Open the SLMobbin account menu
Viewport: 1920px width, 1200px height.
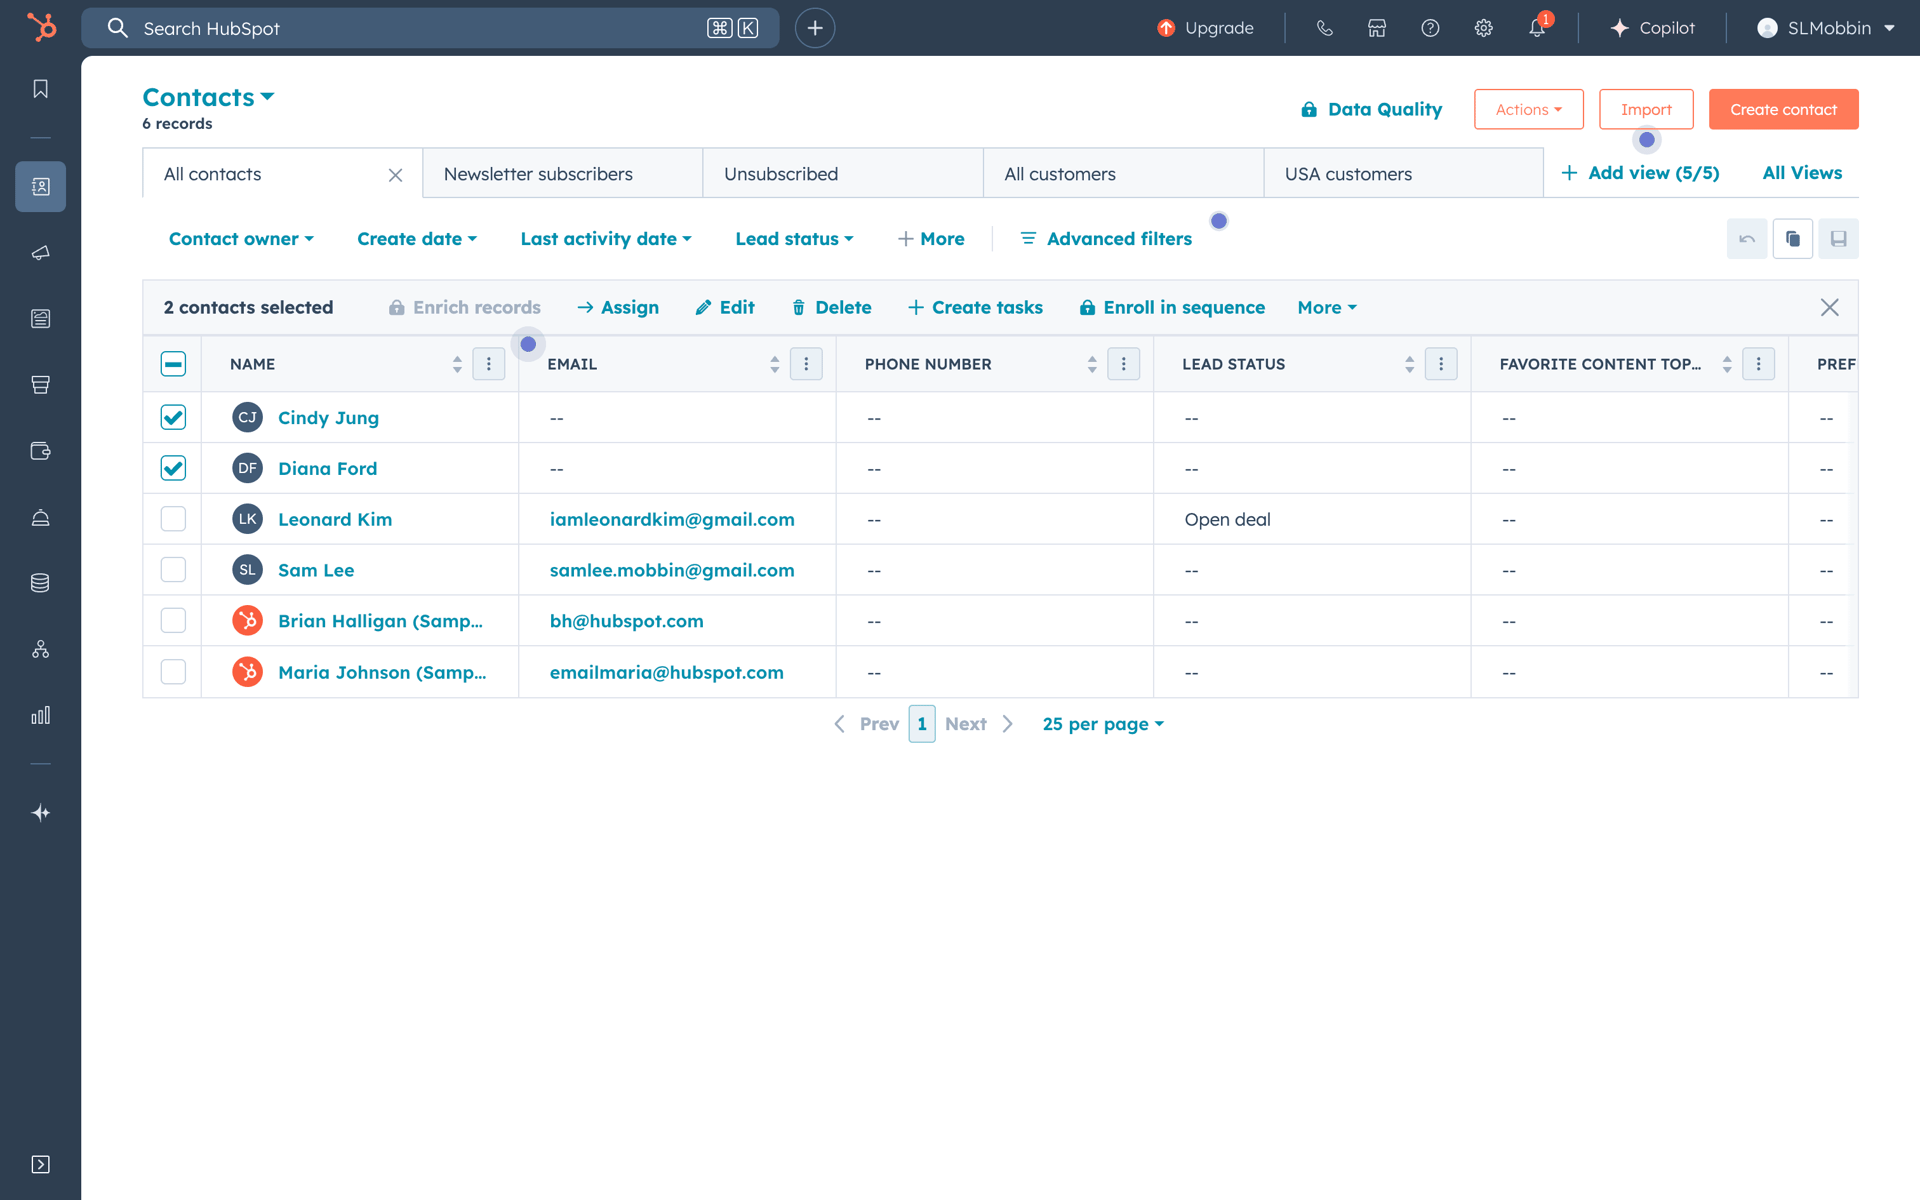click(1826, 28)
